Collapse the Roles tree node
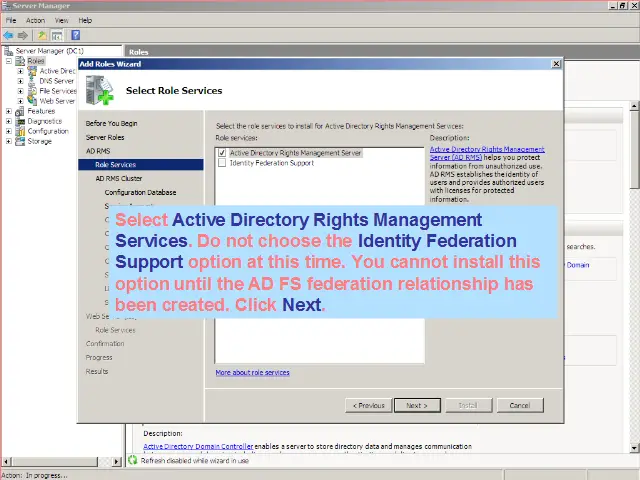The image size is (640, 480). [x=9, y=61]
